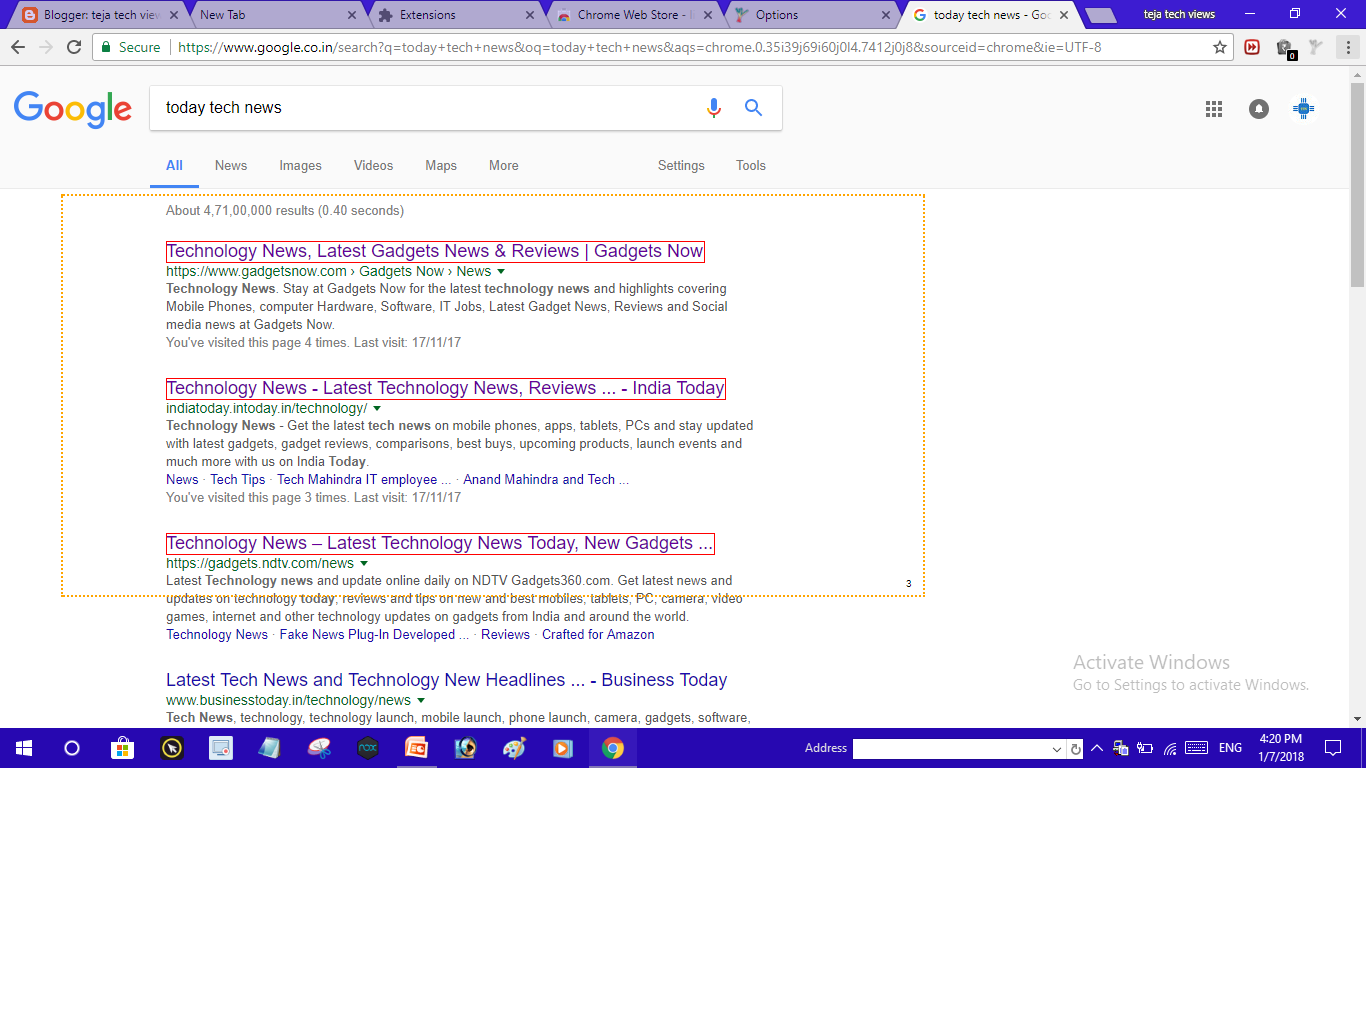Click the Search settings menu
This screenshot has height=1024, width=1366.
pyautogui.click(x=681, y=165)
